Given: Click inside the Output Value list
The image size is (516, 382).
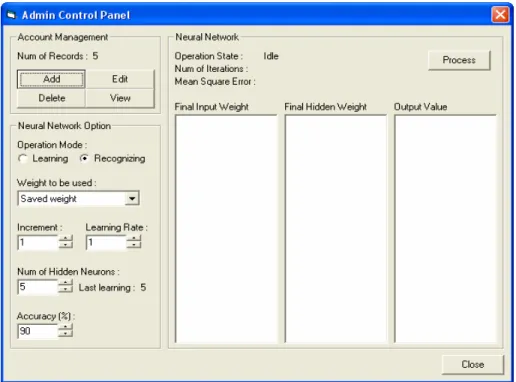Looking at the screenshot, I should click(445, 229).
